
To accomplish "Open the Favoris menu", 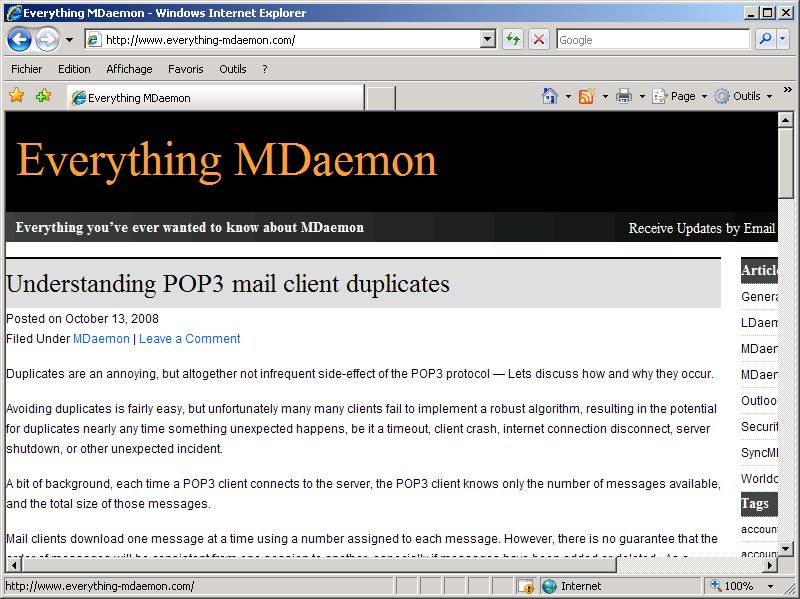I will (186, 69).
